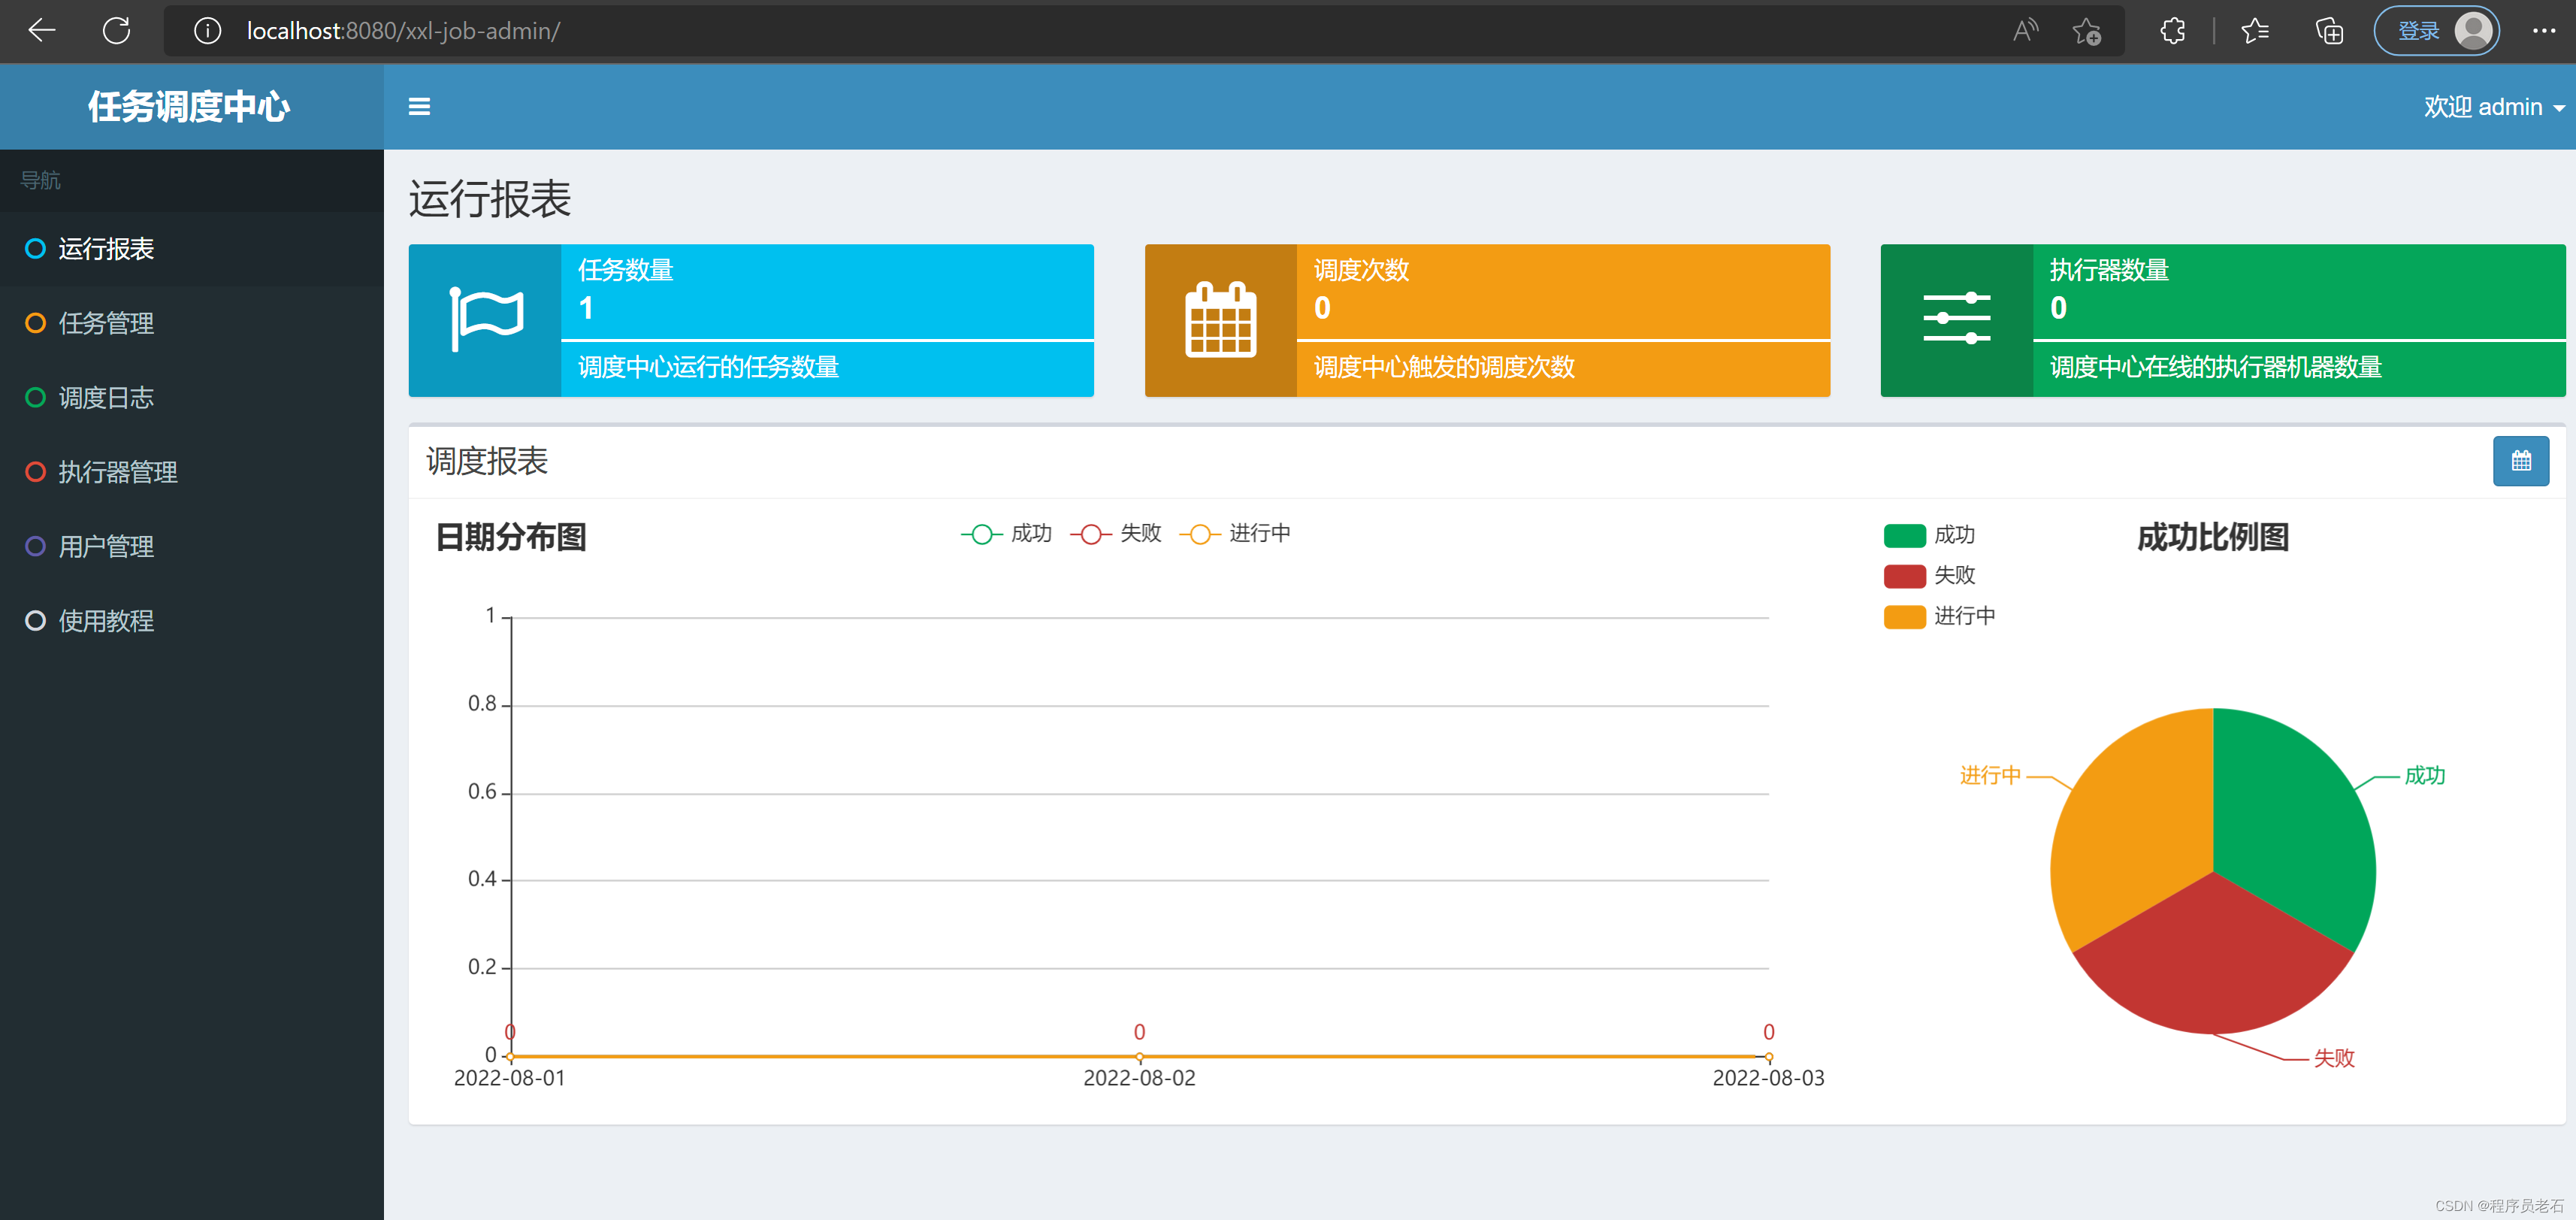Image resolution: width=2576 pixels, height=1220 pixels.
Task: Open 调度日志 sidebar item
Action: click(106, 398)
